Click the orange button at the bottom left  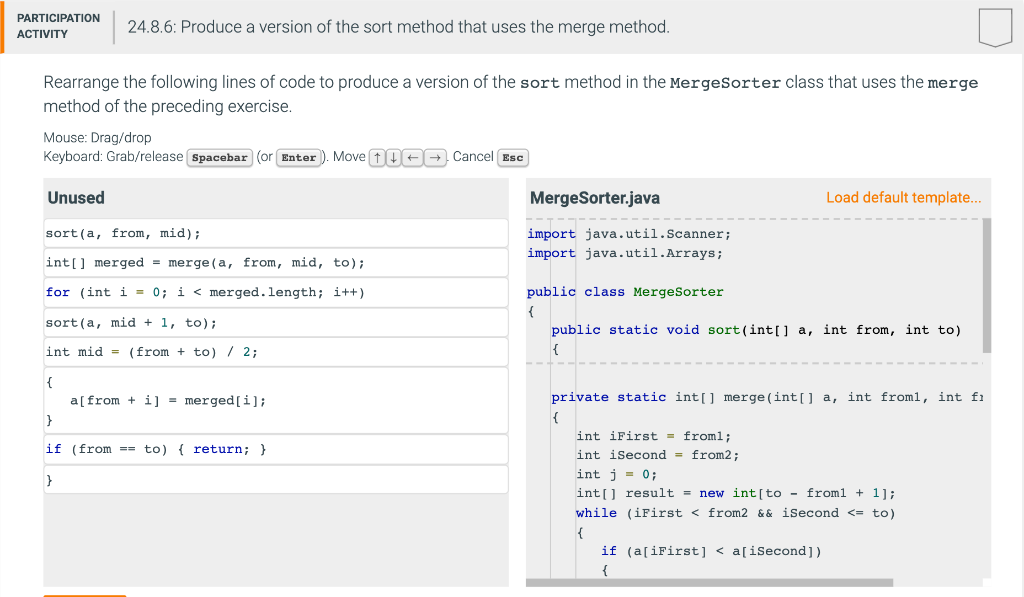pyautogui.click(x=84, y=594)
